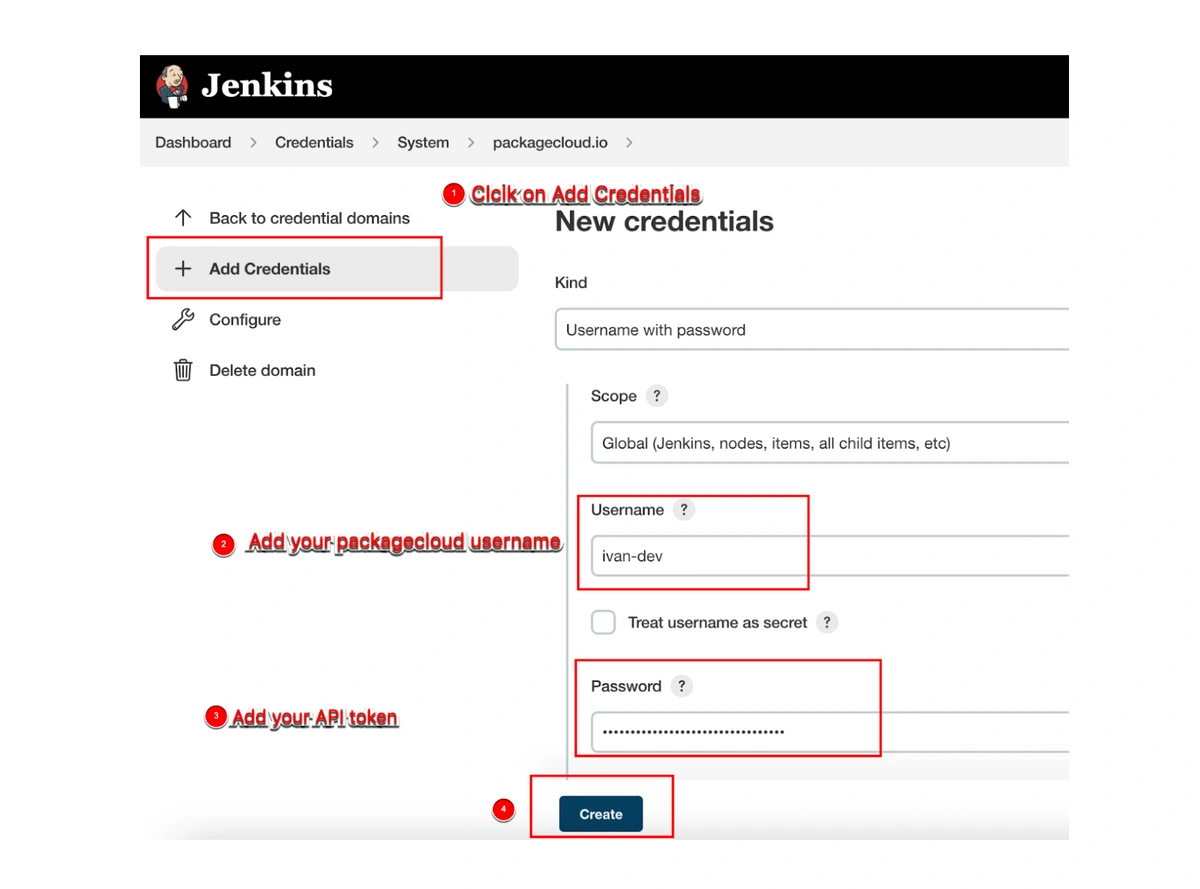Viewport: 1200px width, 889px height.
Task: Open help for Treat username as secret
Action: [826, 622]
